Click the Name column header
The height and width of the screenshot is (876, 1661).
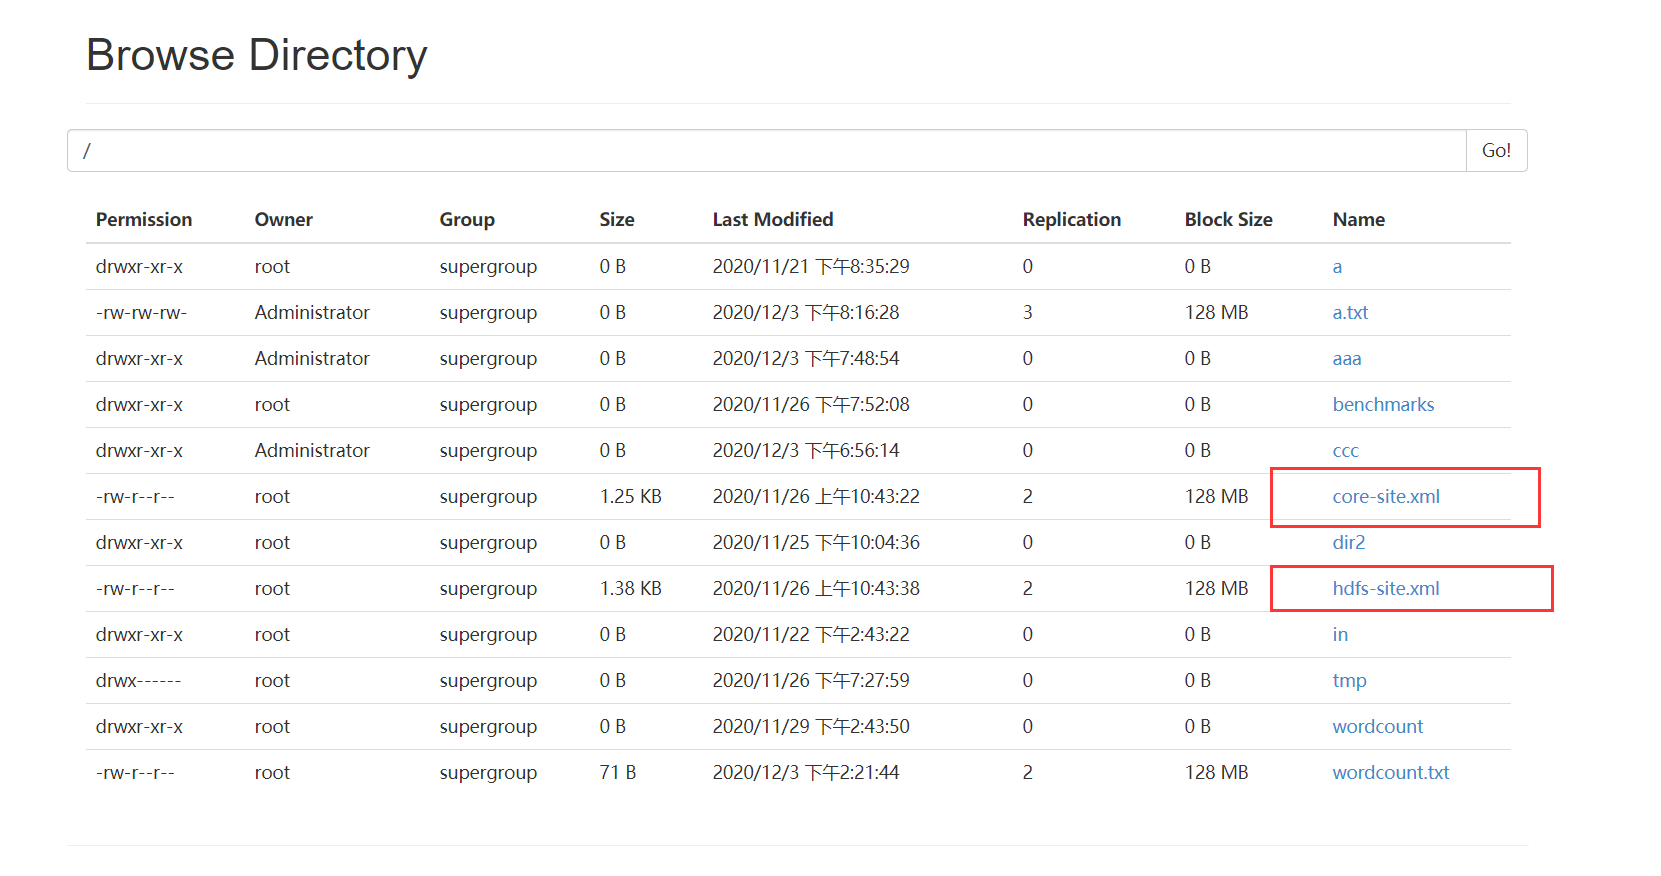tap(1359, 220)
